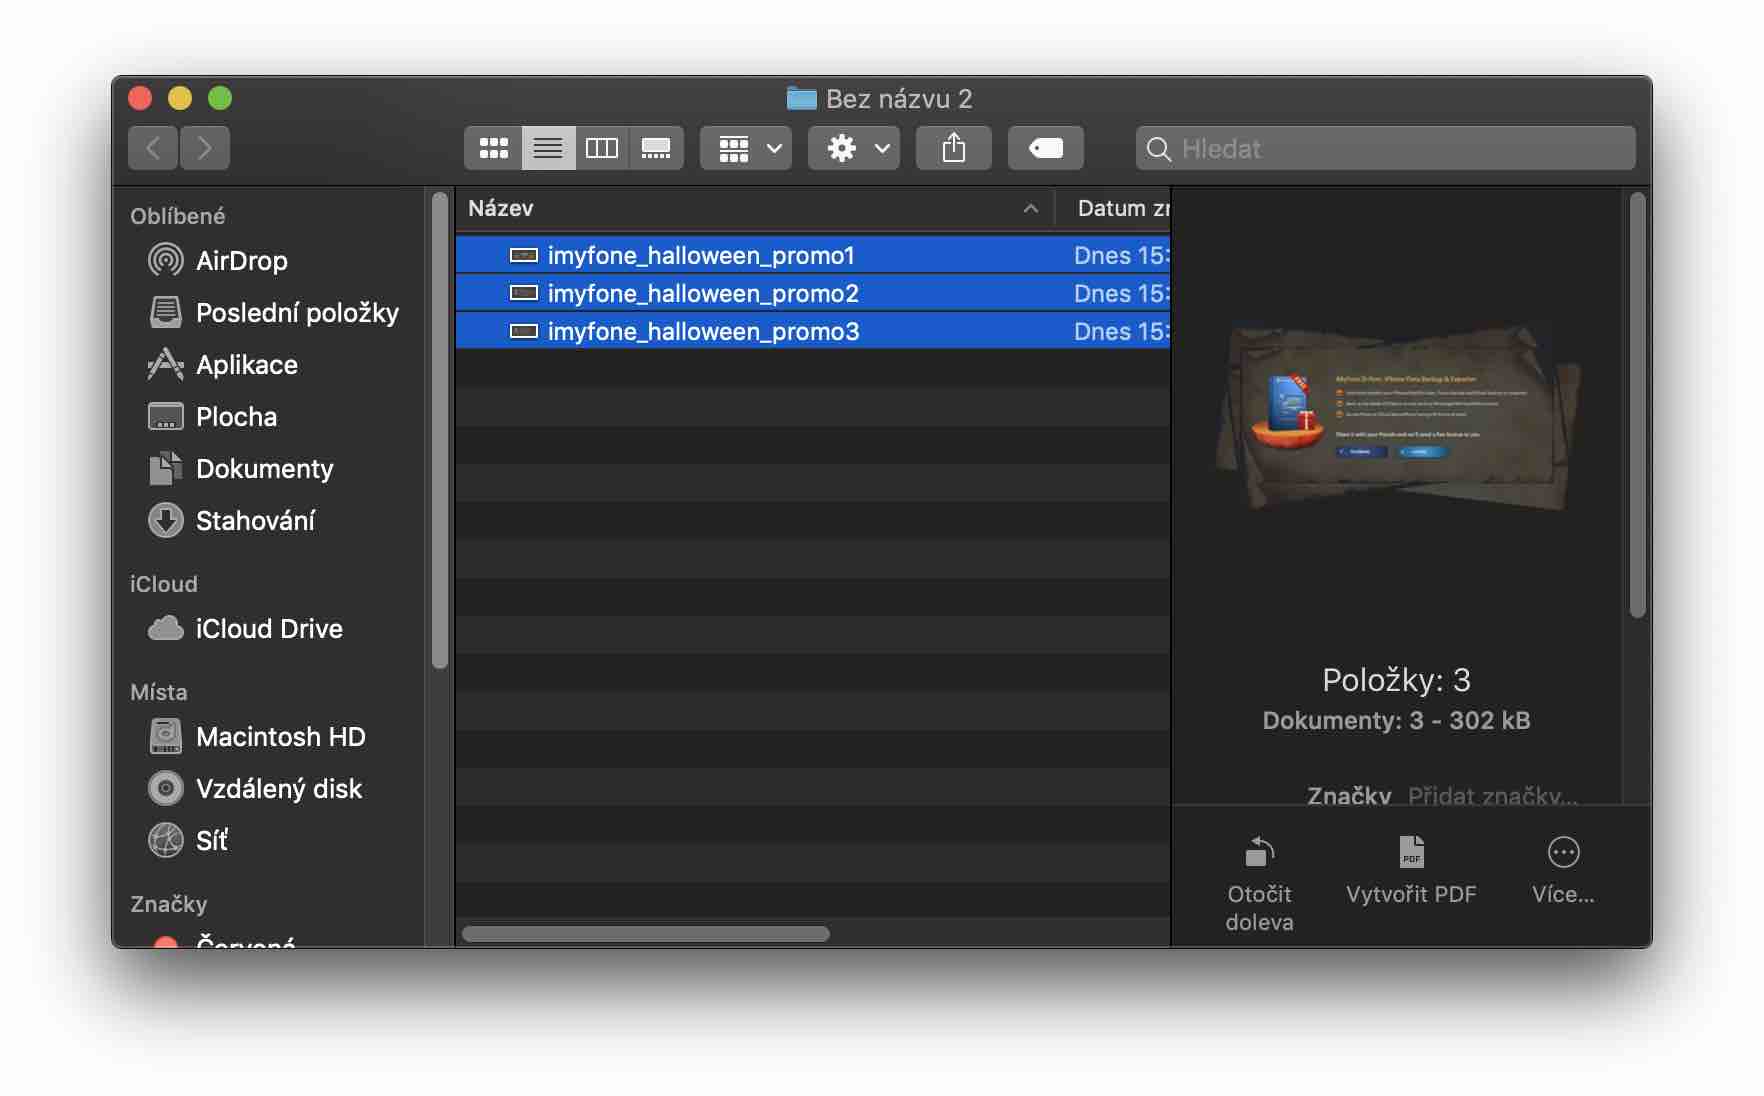Select file imyfone_halloween_promo2
This screenshot has height=1096, width=1764.
click(813, 293)
